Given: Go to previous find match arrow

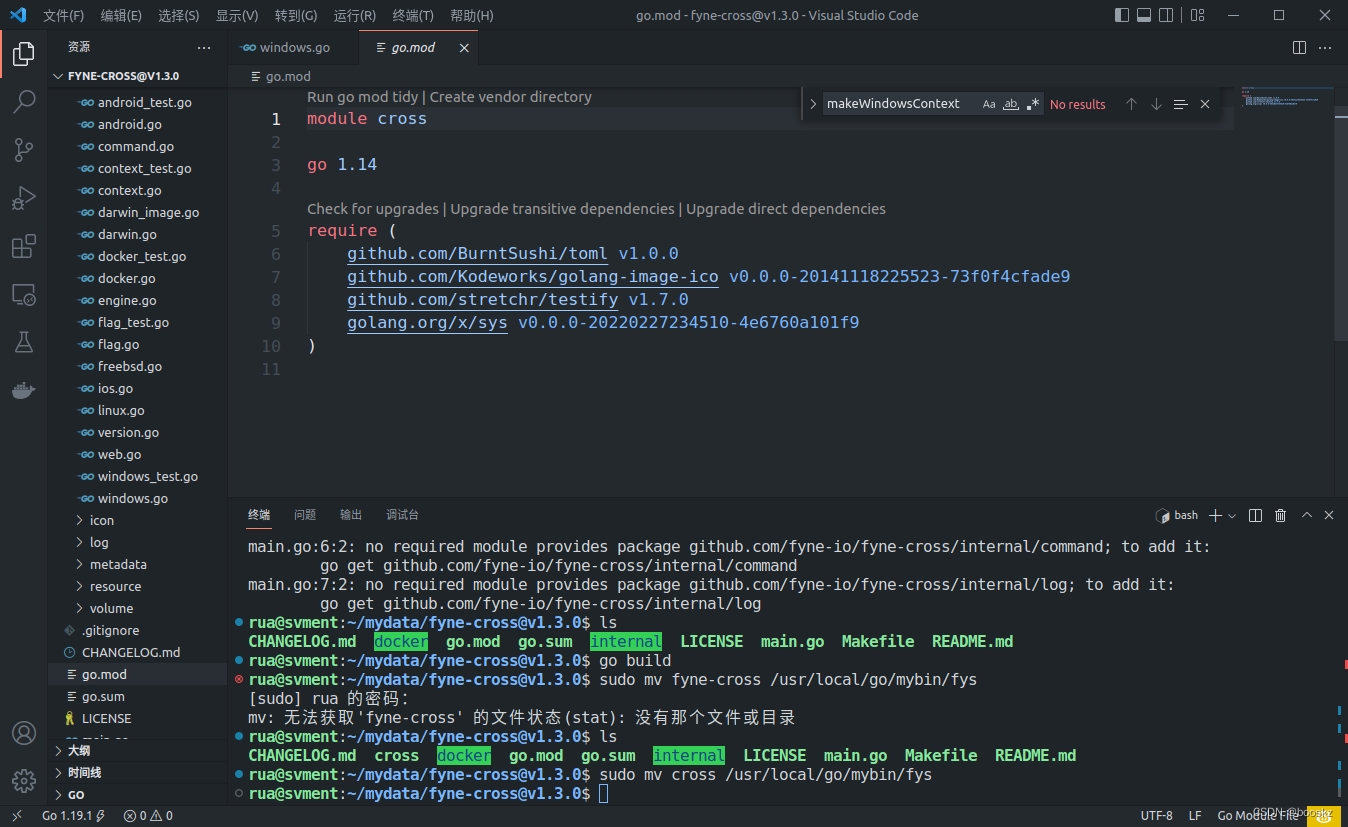Looking at the screenshot, I should click(x=1131, y=104).
